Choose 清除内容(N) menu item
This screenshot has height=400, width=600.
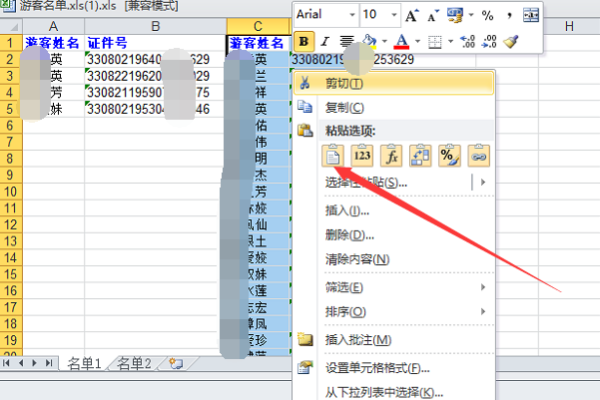point(393,260)
